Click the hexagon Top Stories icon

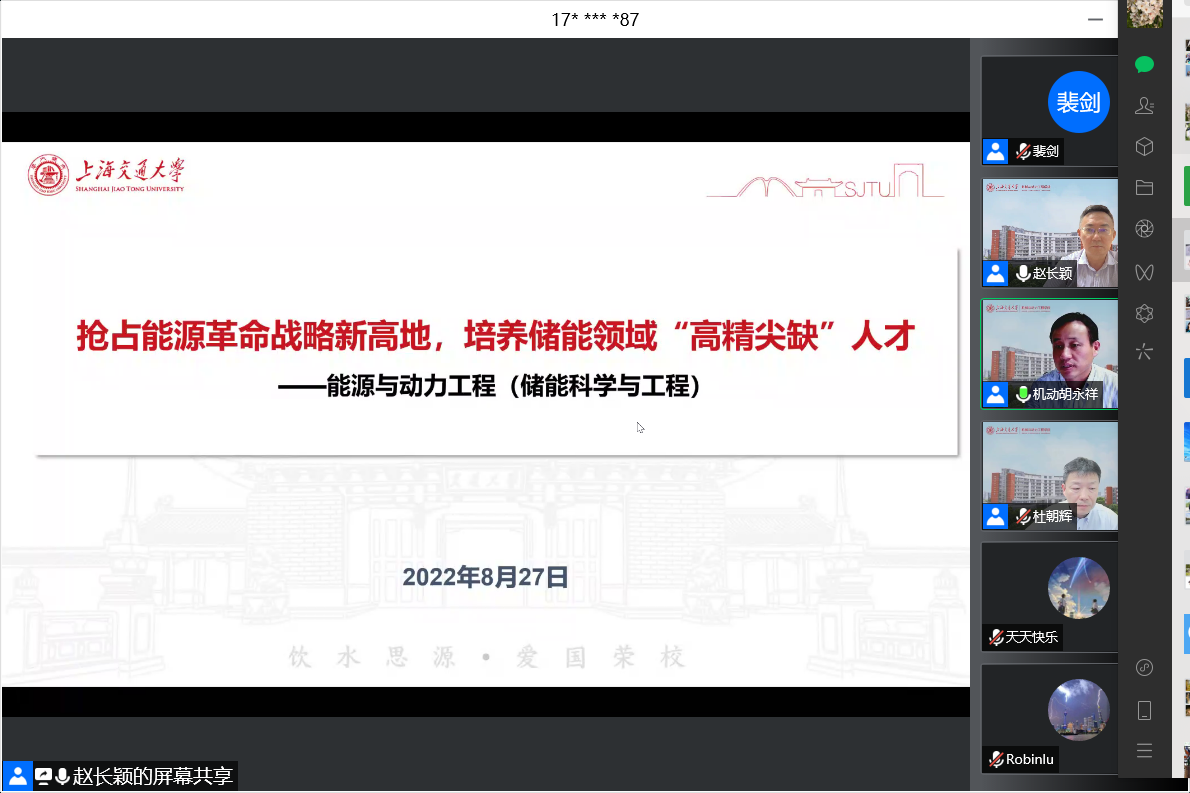1145,313
